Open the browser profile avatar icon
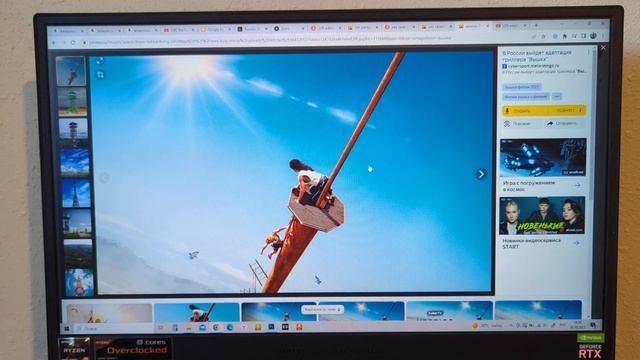 tap(593, 36)
